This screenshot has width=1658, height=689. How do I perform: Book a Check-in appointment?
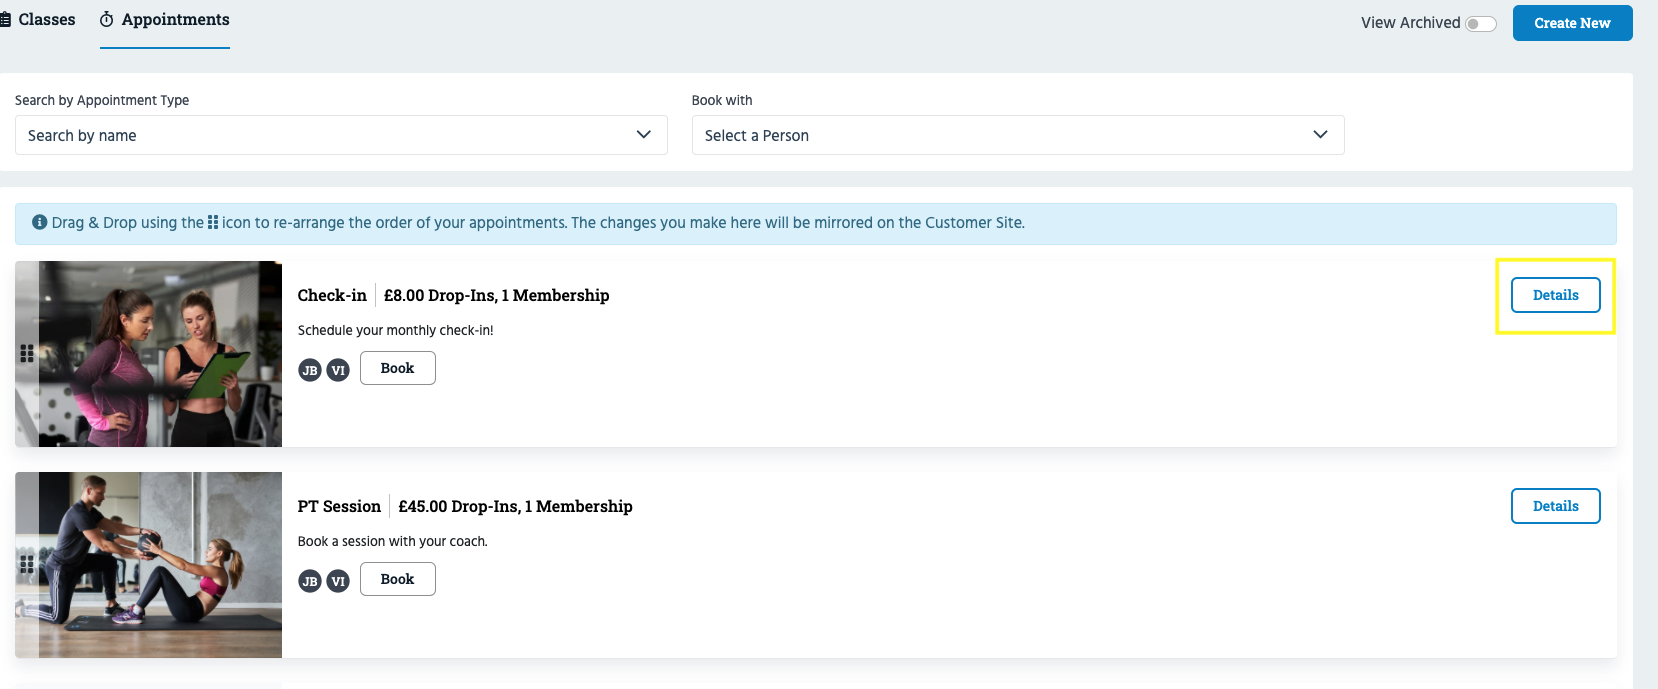[x=397, y=368]
